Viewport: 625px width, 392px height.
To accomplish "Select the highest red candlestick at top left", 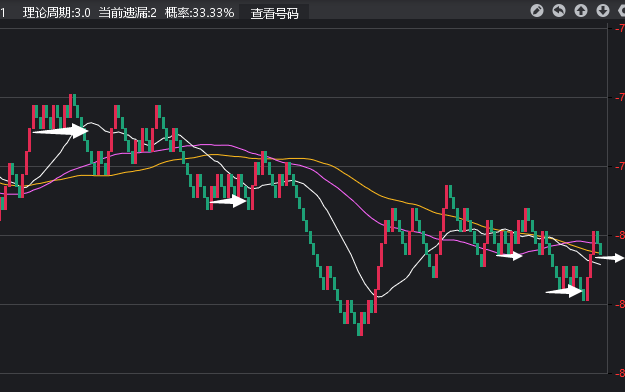I will pos(71,106).
